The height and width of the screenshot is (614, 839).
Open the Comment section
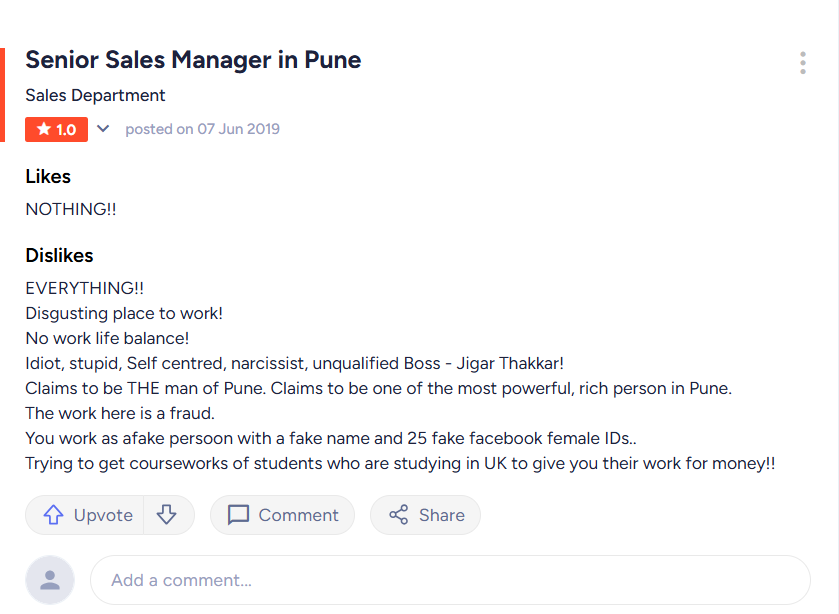click(283, 515)
